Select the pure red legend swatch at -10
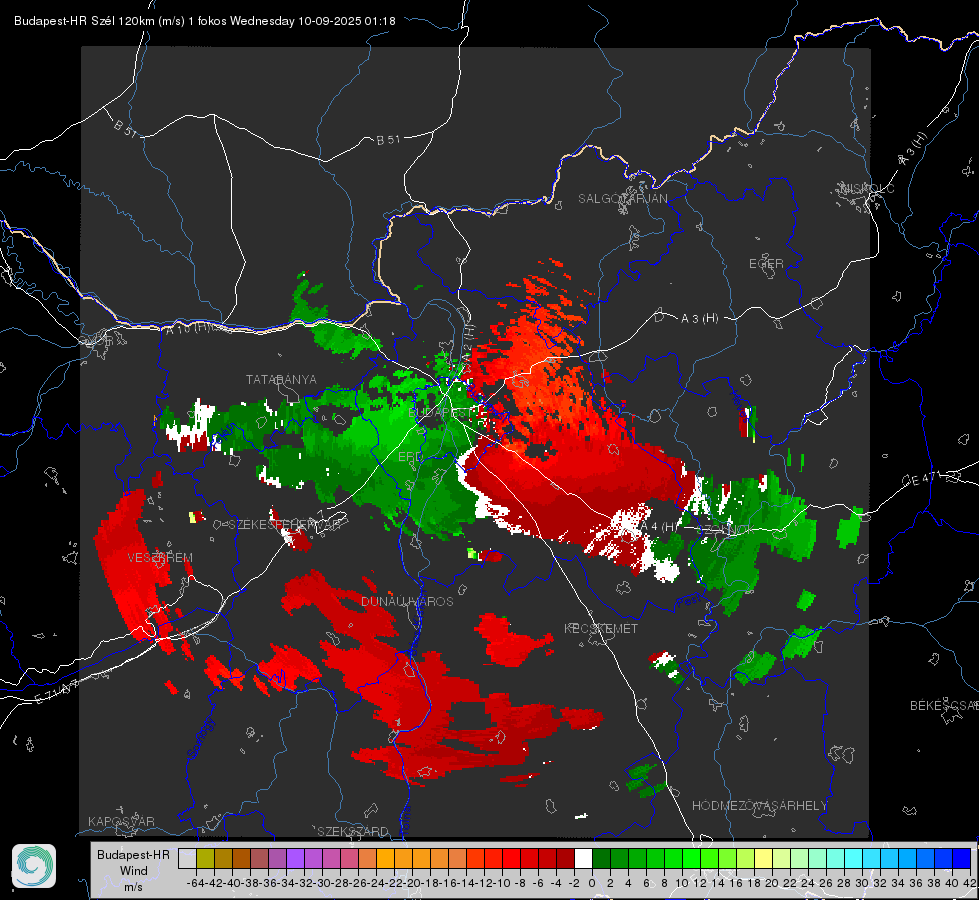This screenshot has height=900, width=979. (511, 859)
